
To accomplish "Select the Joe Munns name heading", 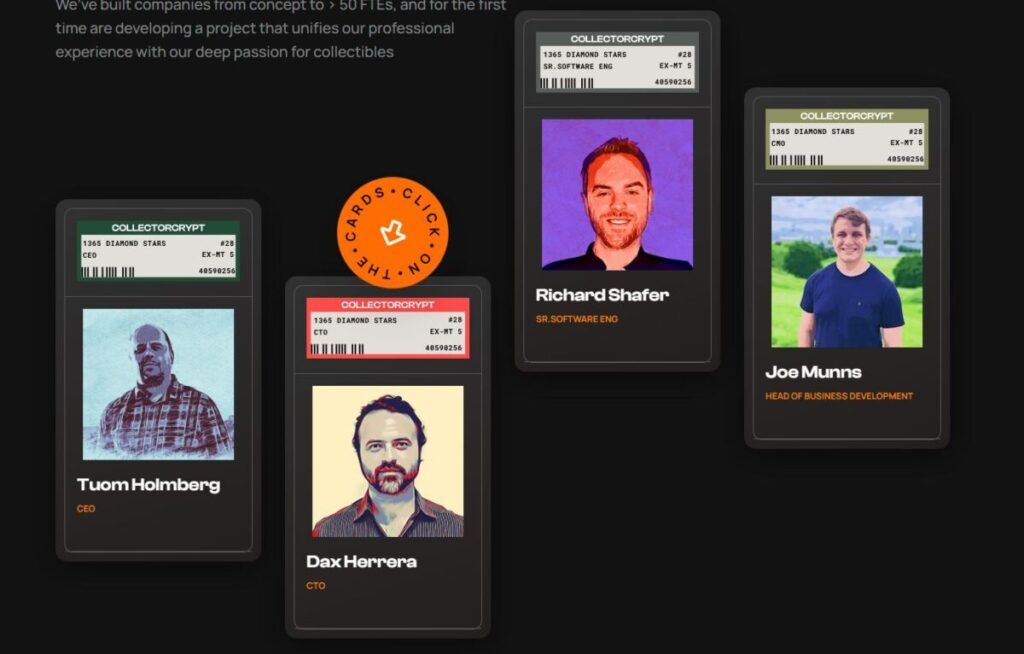I will 813,372.
